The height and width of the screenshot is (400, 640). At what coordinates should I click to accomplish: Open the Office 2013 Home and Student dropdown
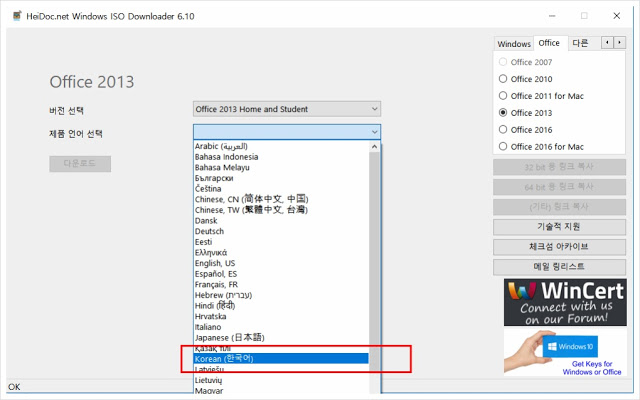pos(287,109)
